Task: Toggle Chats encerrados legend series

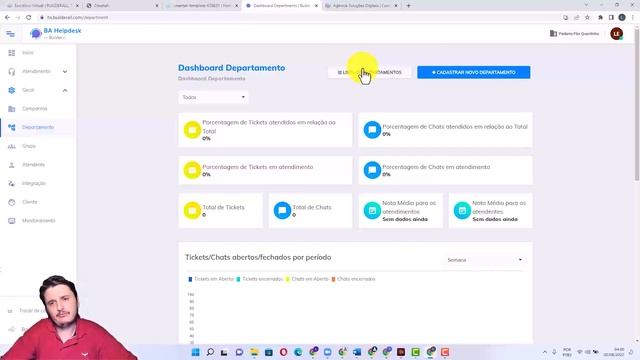Action: pos(353,279)
